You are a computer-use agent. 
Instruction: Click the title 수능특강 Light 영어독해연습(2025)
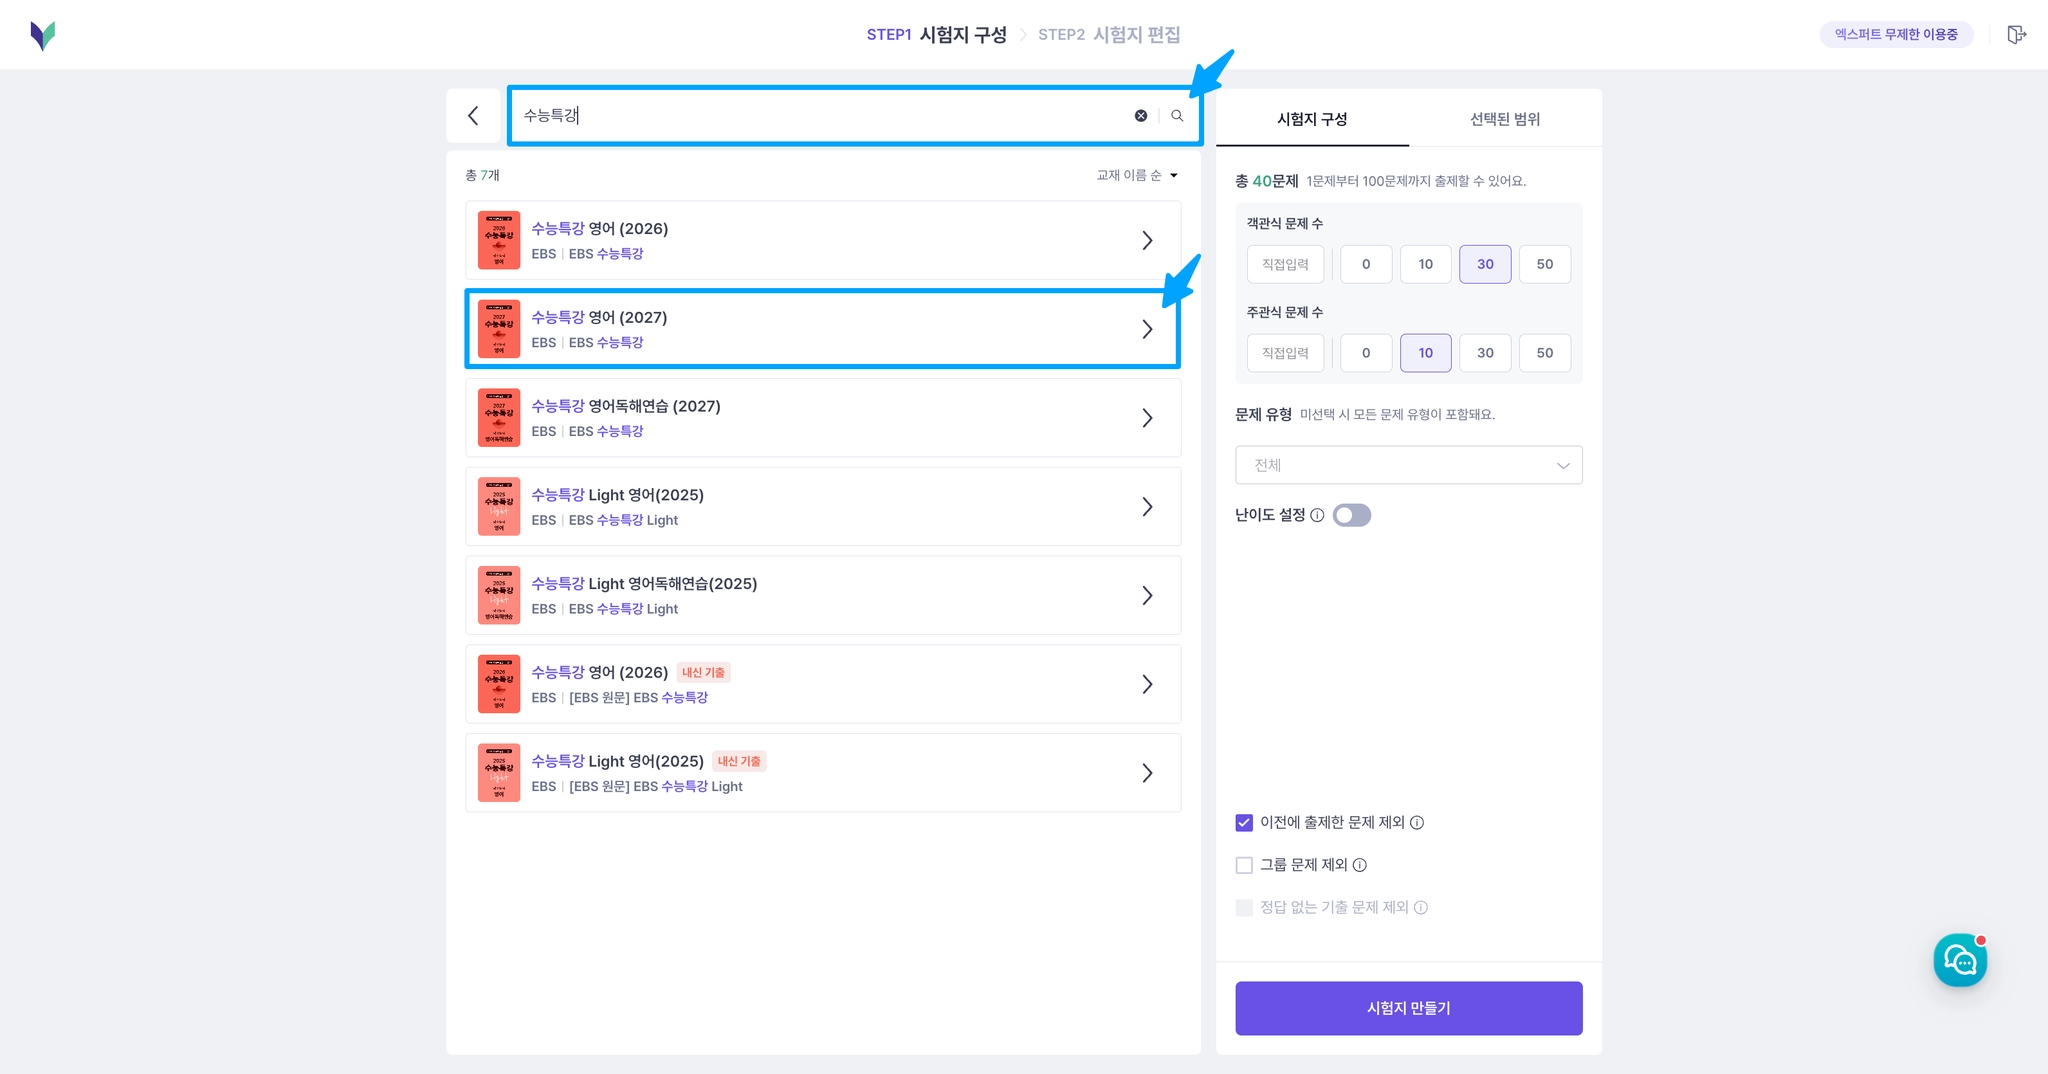[644, 583]
